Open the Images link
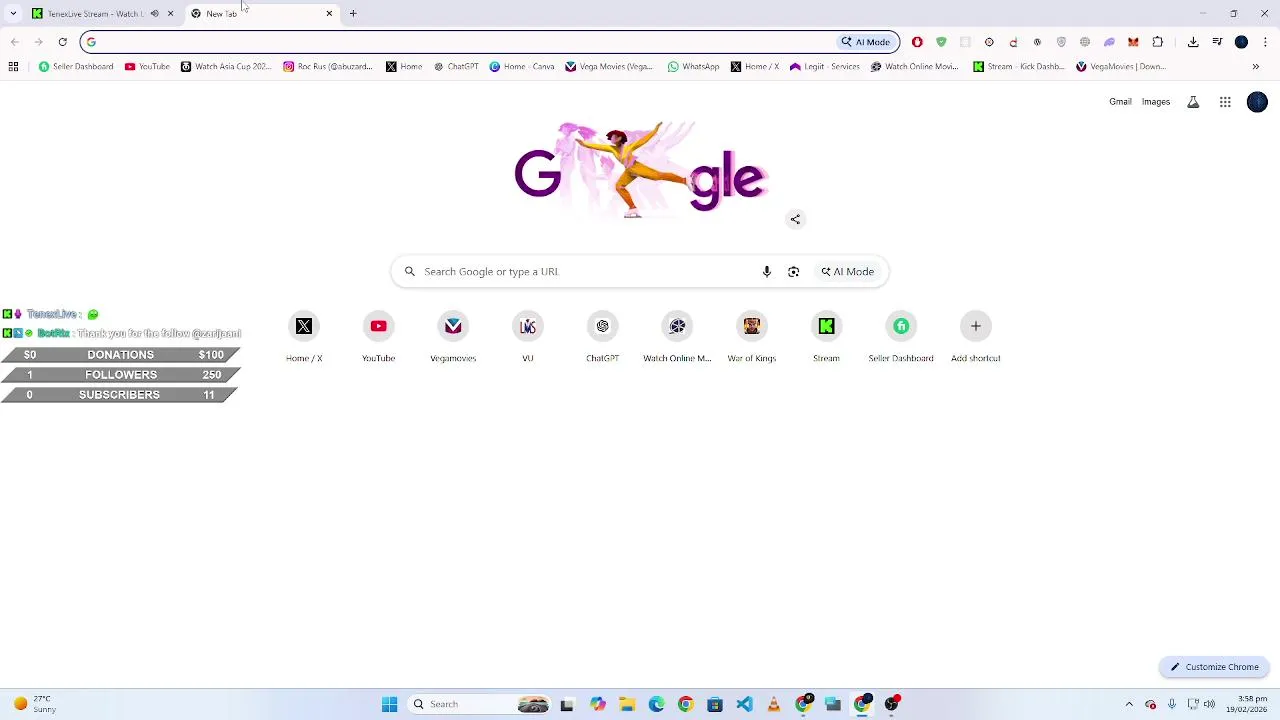 click(1156, 102)
